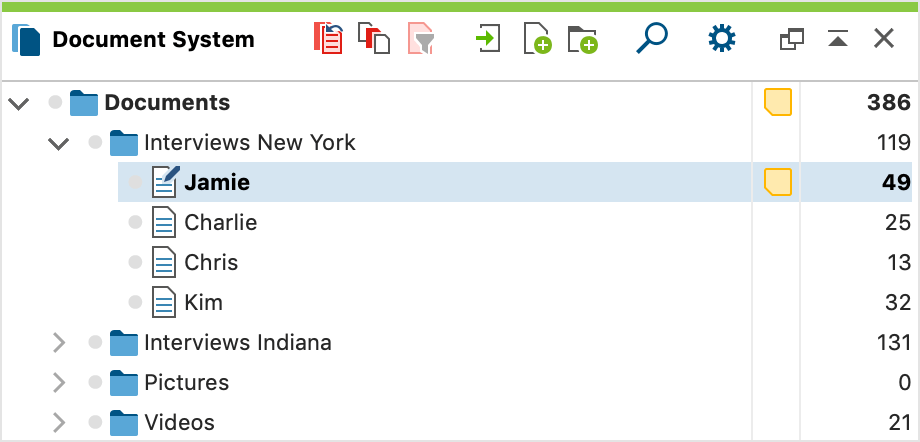Click the document filter funnel icon
The height and width of the screenshot is (442, 920).
(421, 39)
